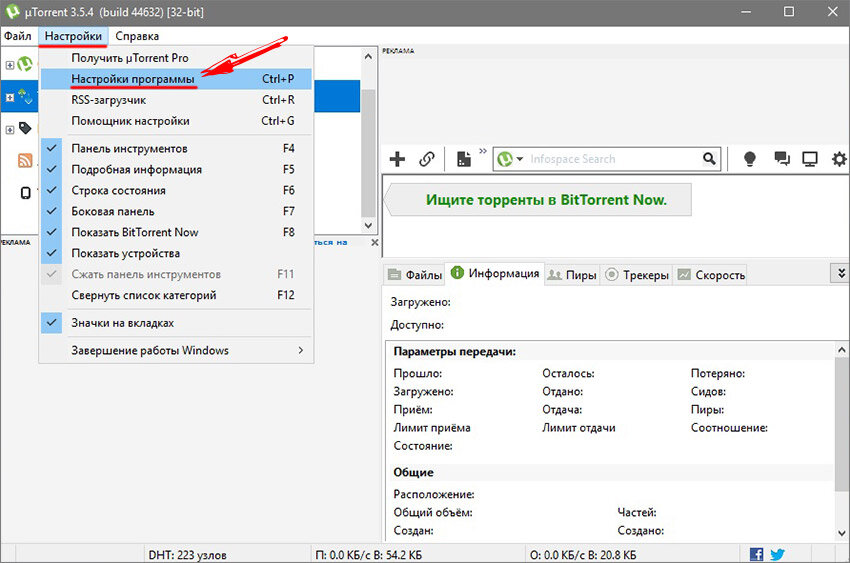This screenshot has width=850, height=563.
Task: Click the lightbulb icon in toolbar
Action: click(750, 159)
